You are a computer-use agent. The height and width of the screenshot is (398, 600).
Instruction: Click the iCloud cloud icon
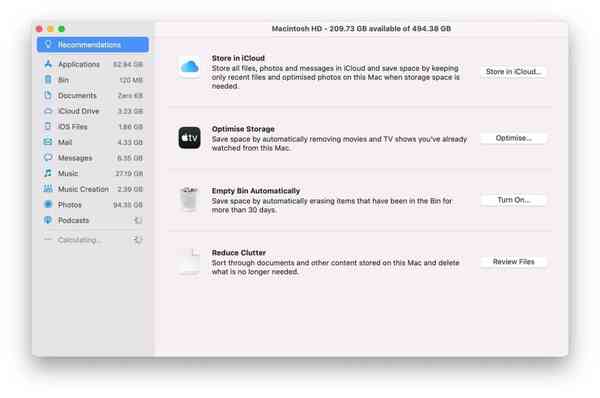click(189, 67)
